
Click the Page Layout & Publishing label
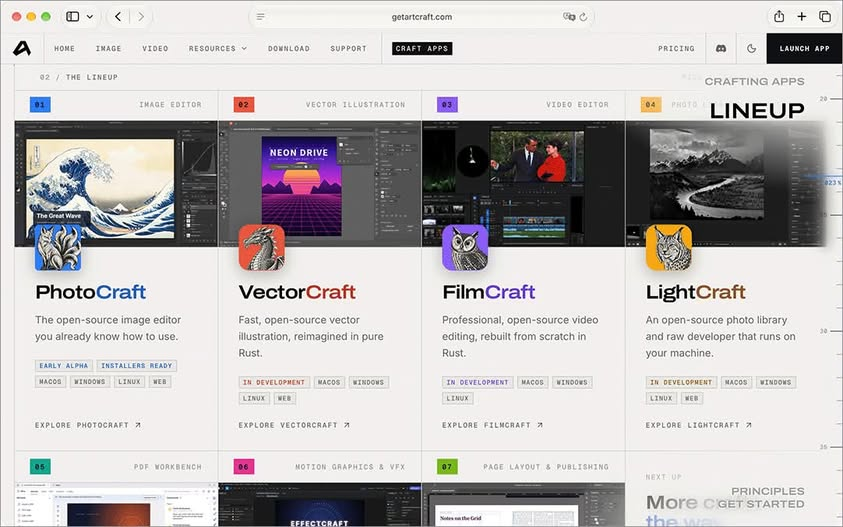coord(546,467)
